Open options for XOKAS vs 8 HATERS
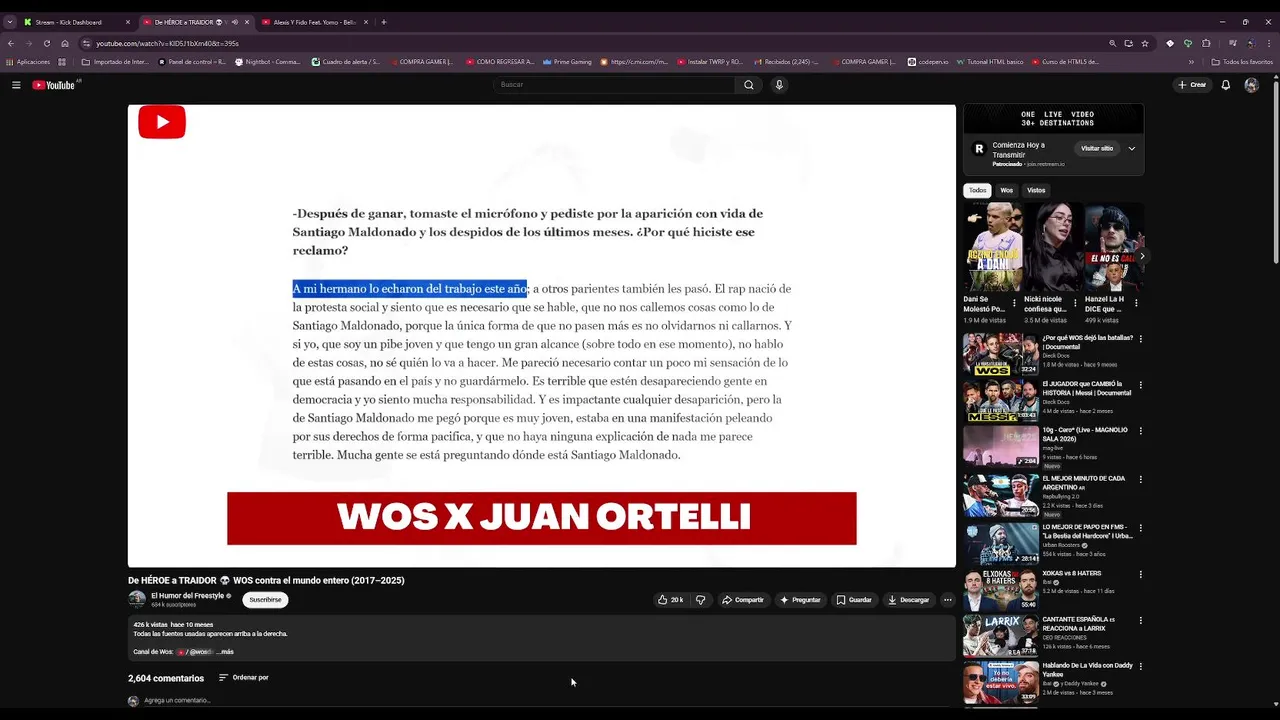The height and width of the screenshot is (720, 1280). [x=1140, y=575]
